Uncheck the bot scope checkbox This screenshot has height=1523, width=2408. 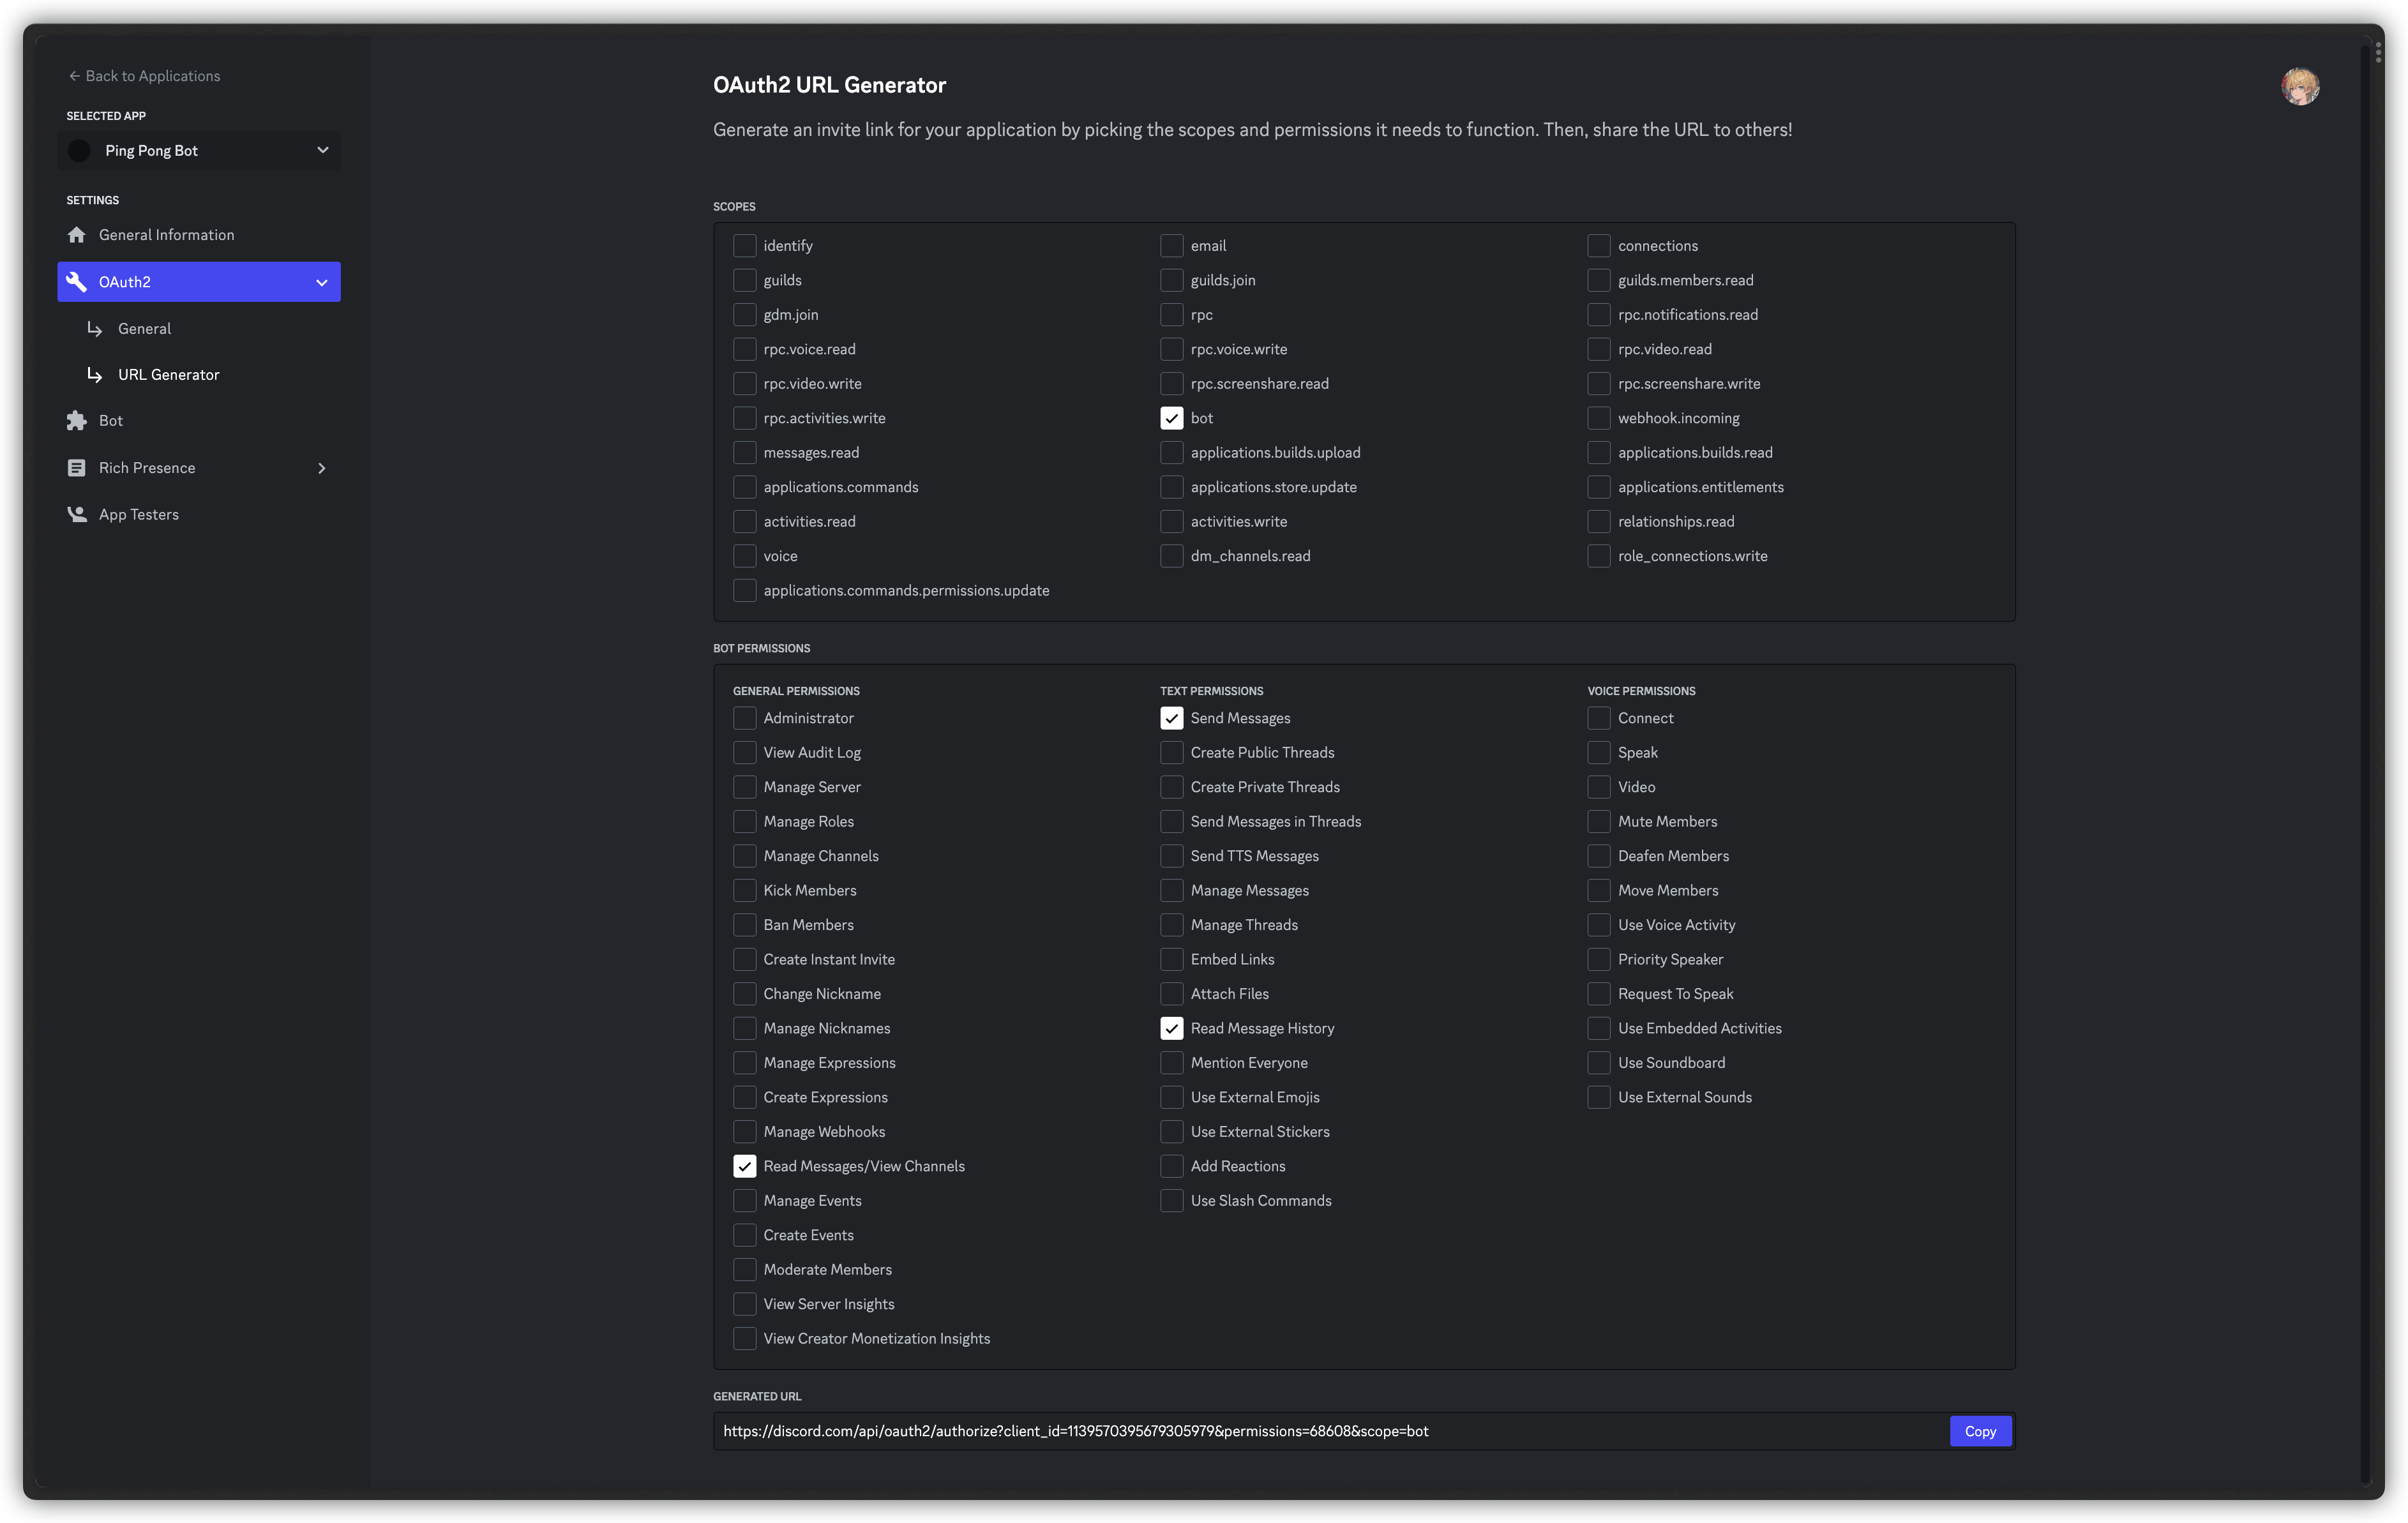coord(1171,418)
